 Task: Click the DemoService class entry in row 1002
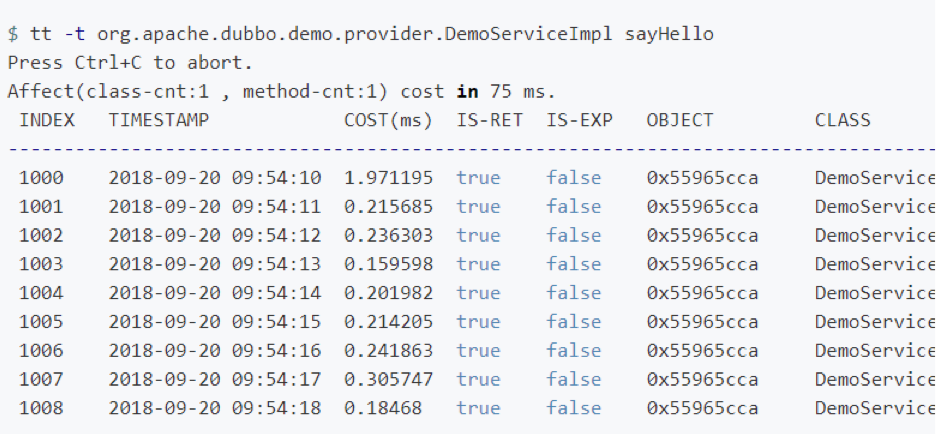click(x=874, y=236)
